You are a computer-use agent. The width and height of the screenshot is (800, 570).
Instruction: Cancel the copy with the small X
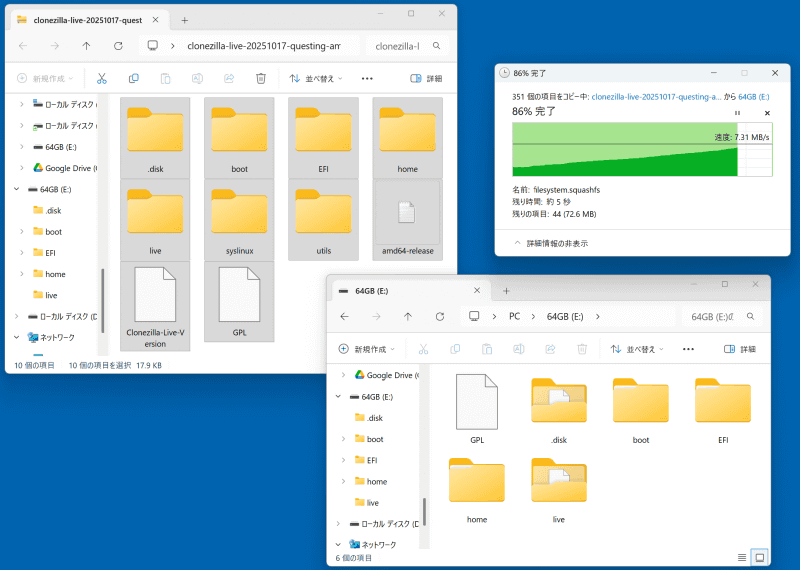click(767, 113)
